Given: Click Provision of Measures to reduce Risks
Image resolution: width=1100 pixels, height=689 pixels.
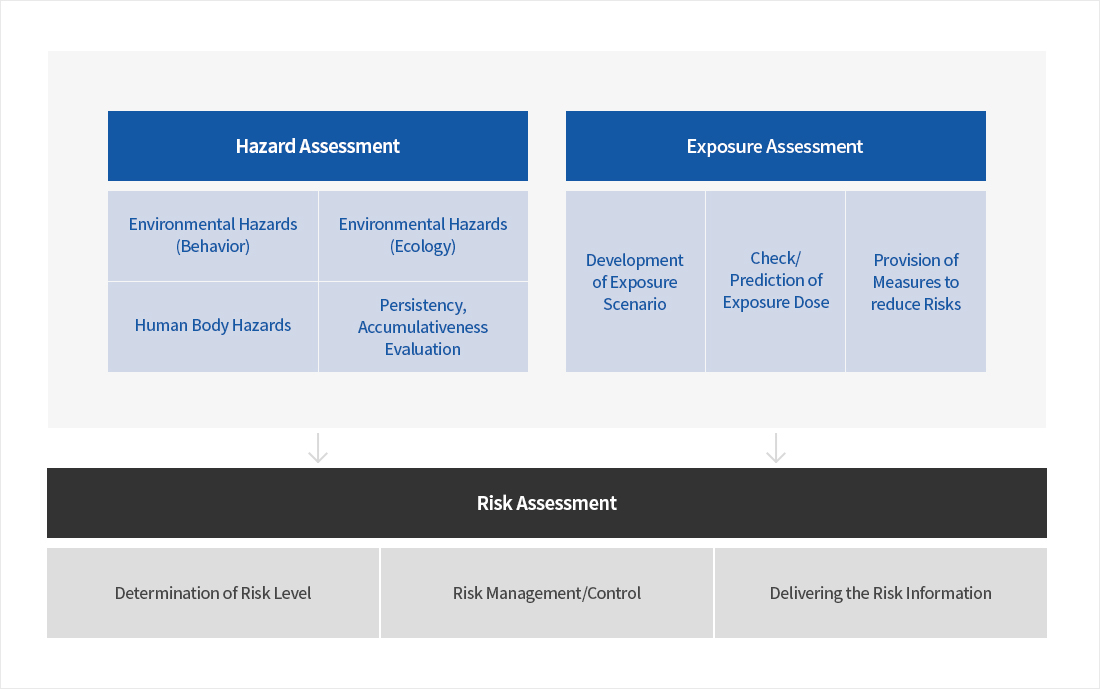Looking at the screenshot, I should (916, 282).
